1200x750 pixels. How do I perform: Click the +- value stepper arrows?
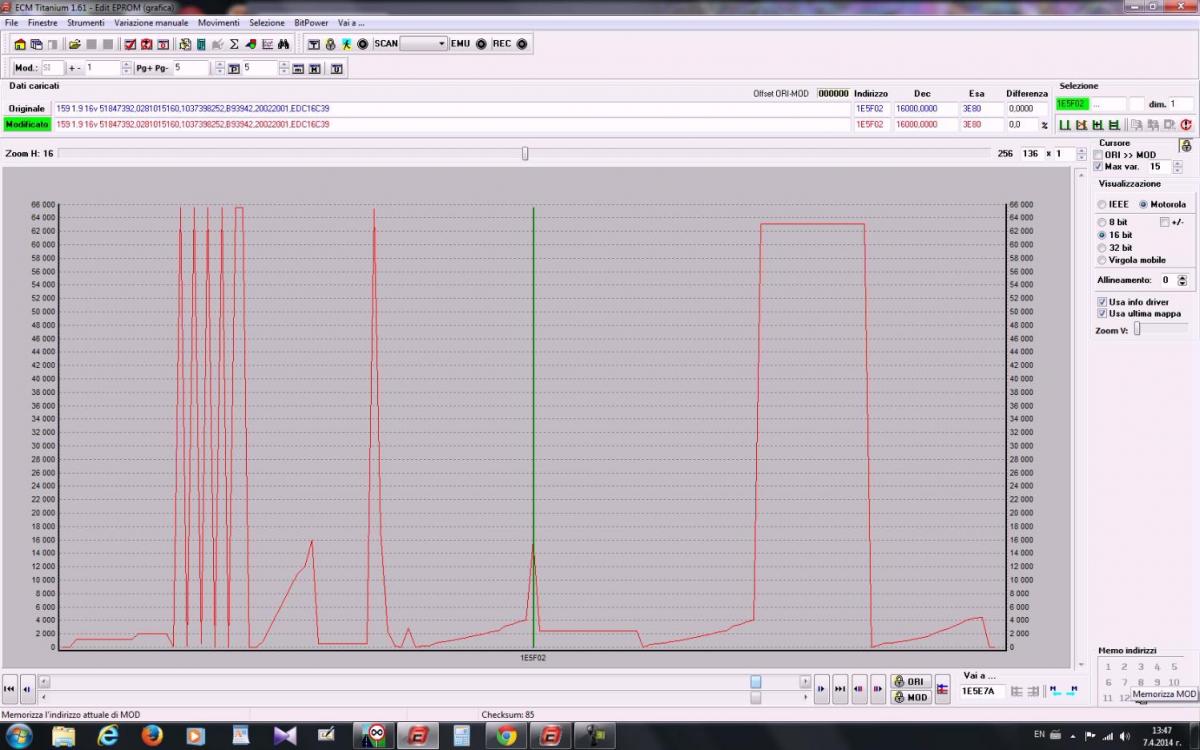click(126, 68)
